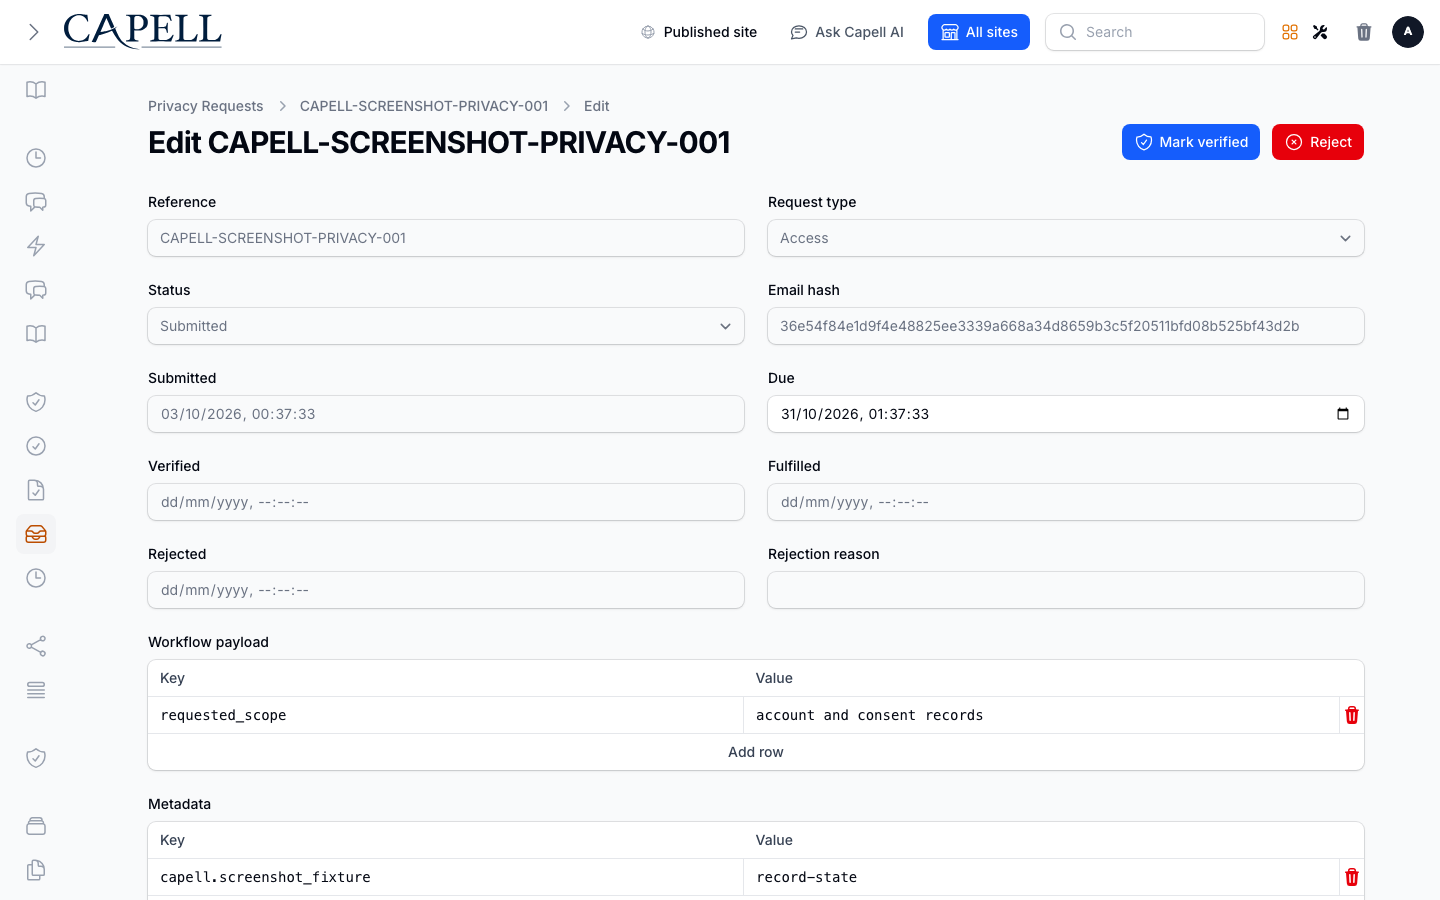Edit the requested_scope key cell
The height and width of the screenshot is (900, 1440).
[x=446, y=715]
